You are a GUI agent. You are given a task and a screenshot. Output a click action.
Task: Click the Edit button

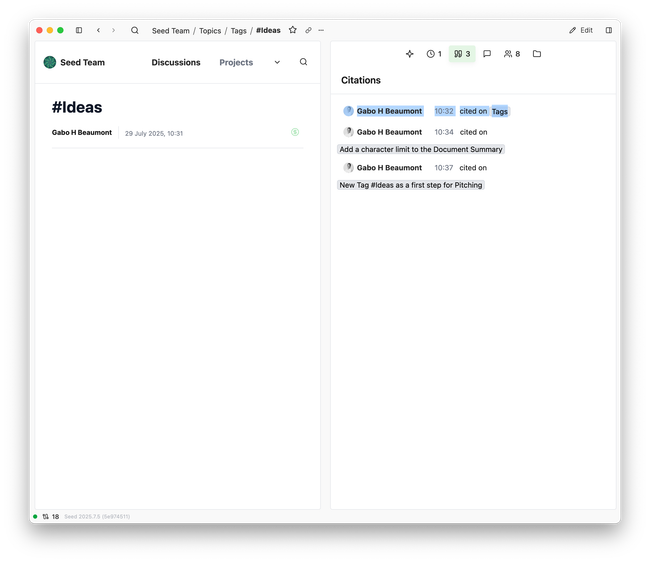[581, 30]
